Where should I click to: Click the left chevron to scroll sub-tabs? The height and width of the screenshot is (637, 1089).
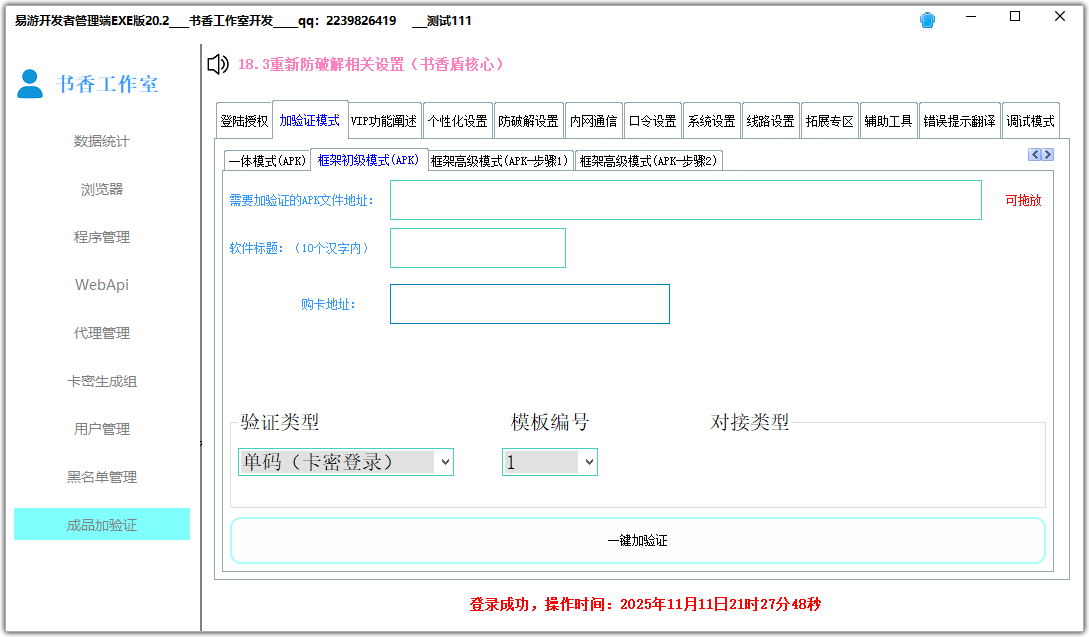click(1034, 154)
